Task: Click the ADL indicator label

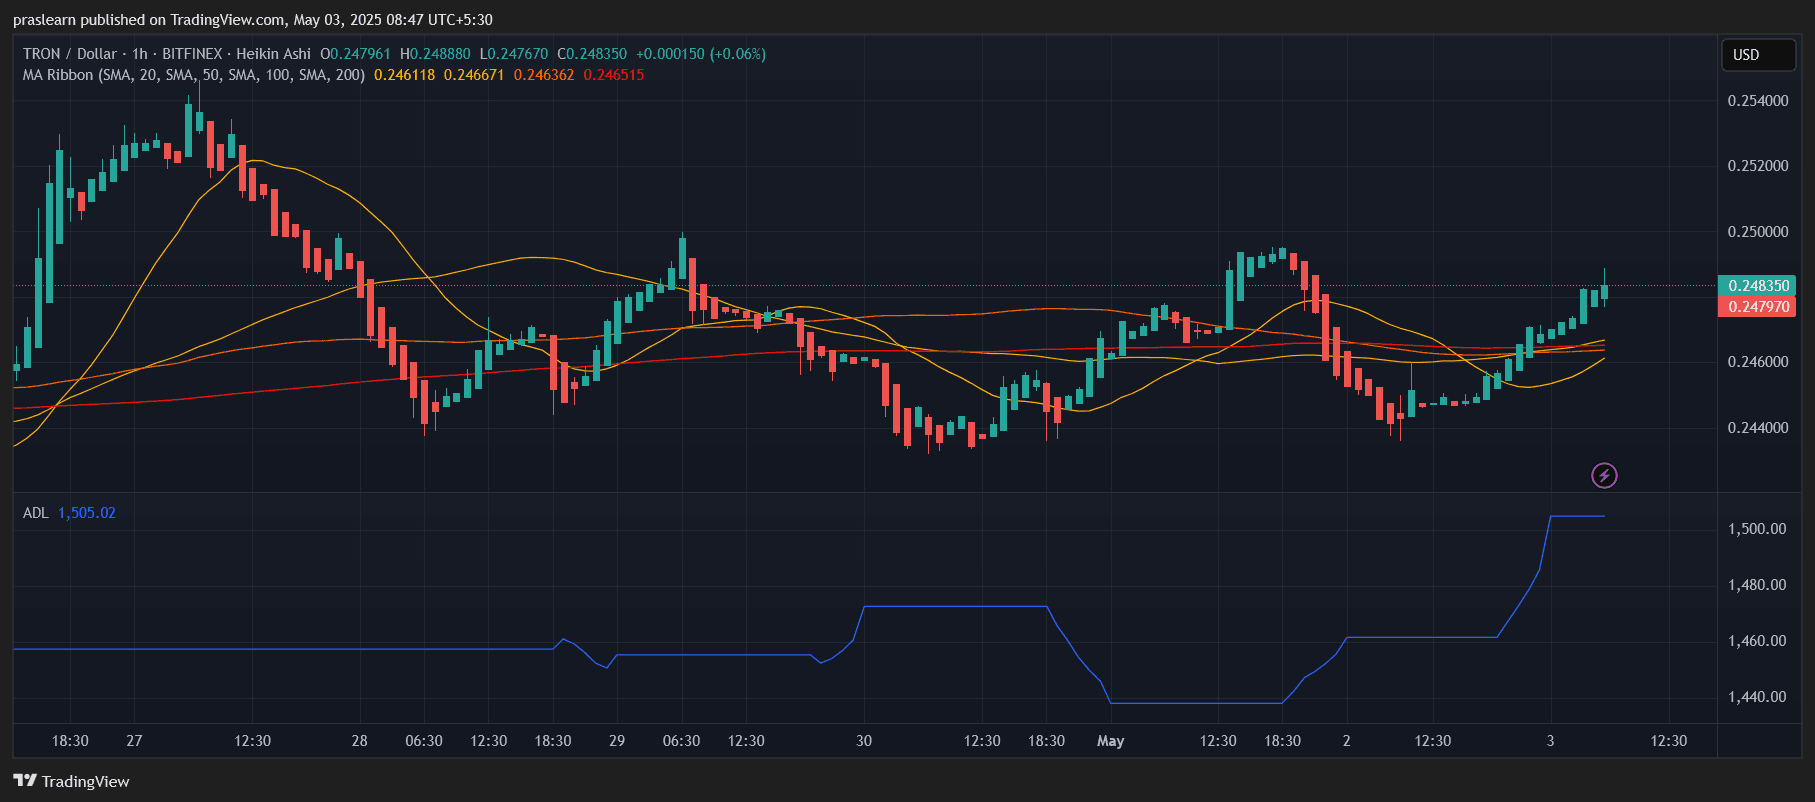Action: pos(35,513)
